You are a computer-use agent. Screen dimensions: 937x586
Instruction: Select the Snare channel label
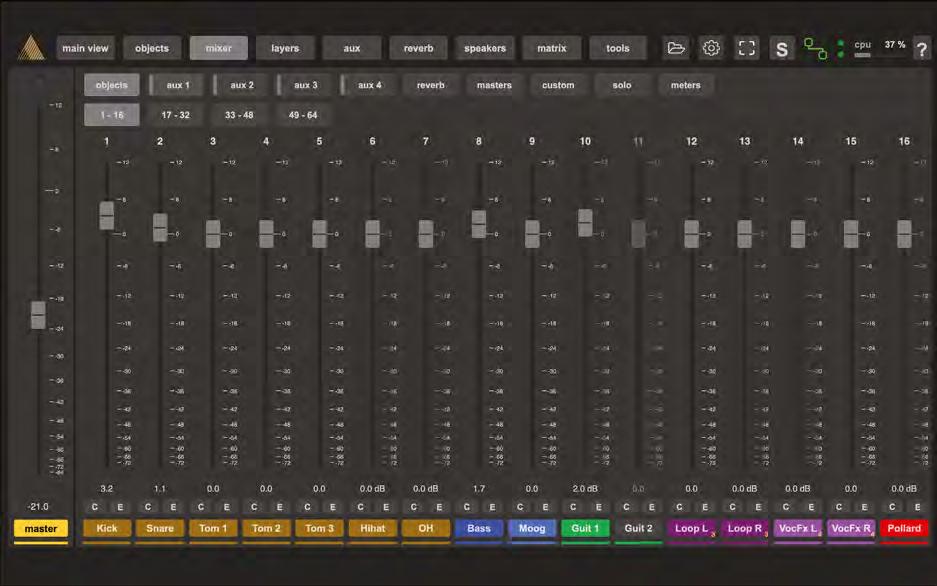click(x=160, y=529)
